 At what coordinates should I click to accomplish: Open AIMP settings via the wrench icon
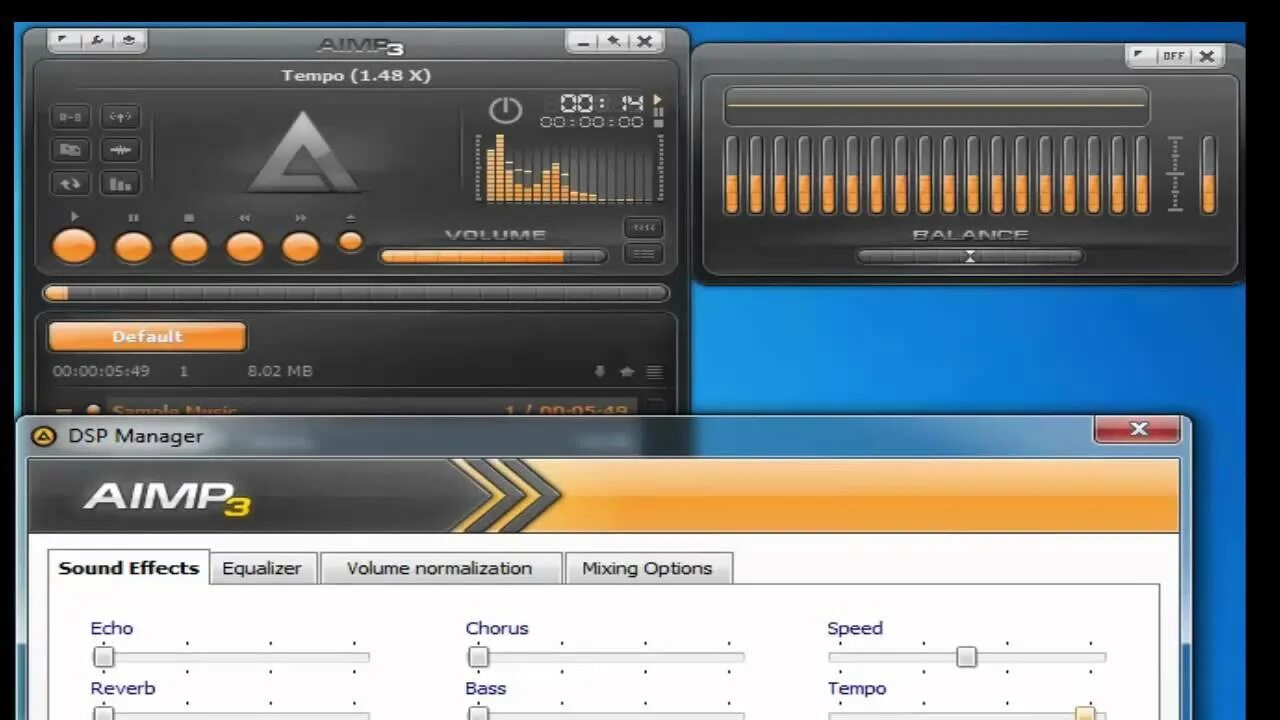97,41
